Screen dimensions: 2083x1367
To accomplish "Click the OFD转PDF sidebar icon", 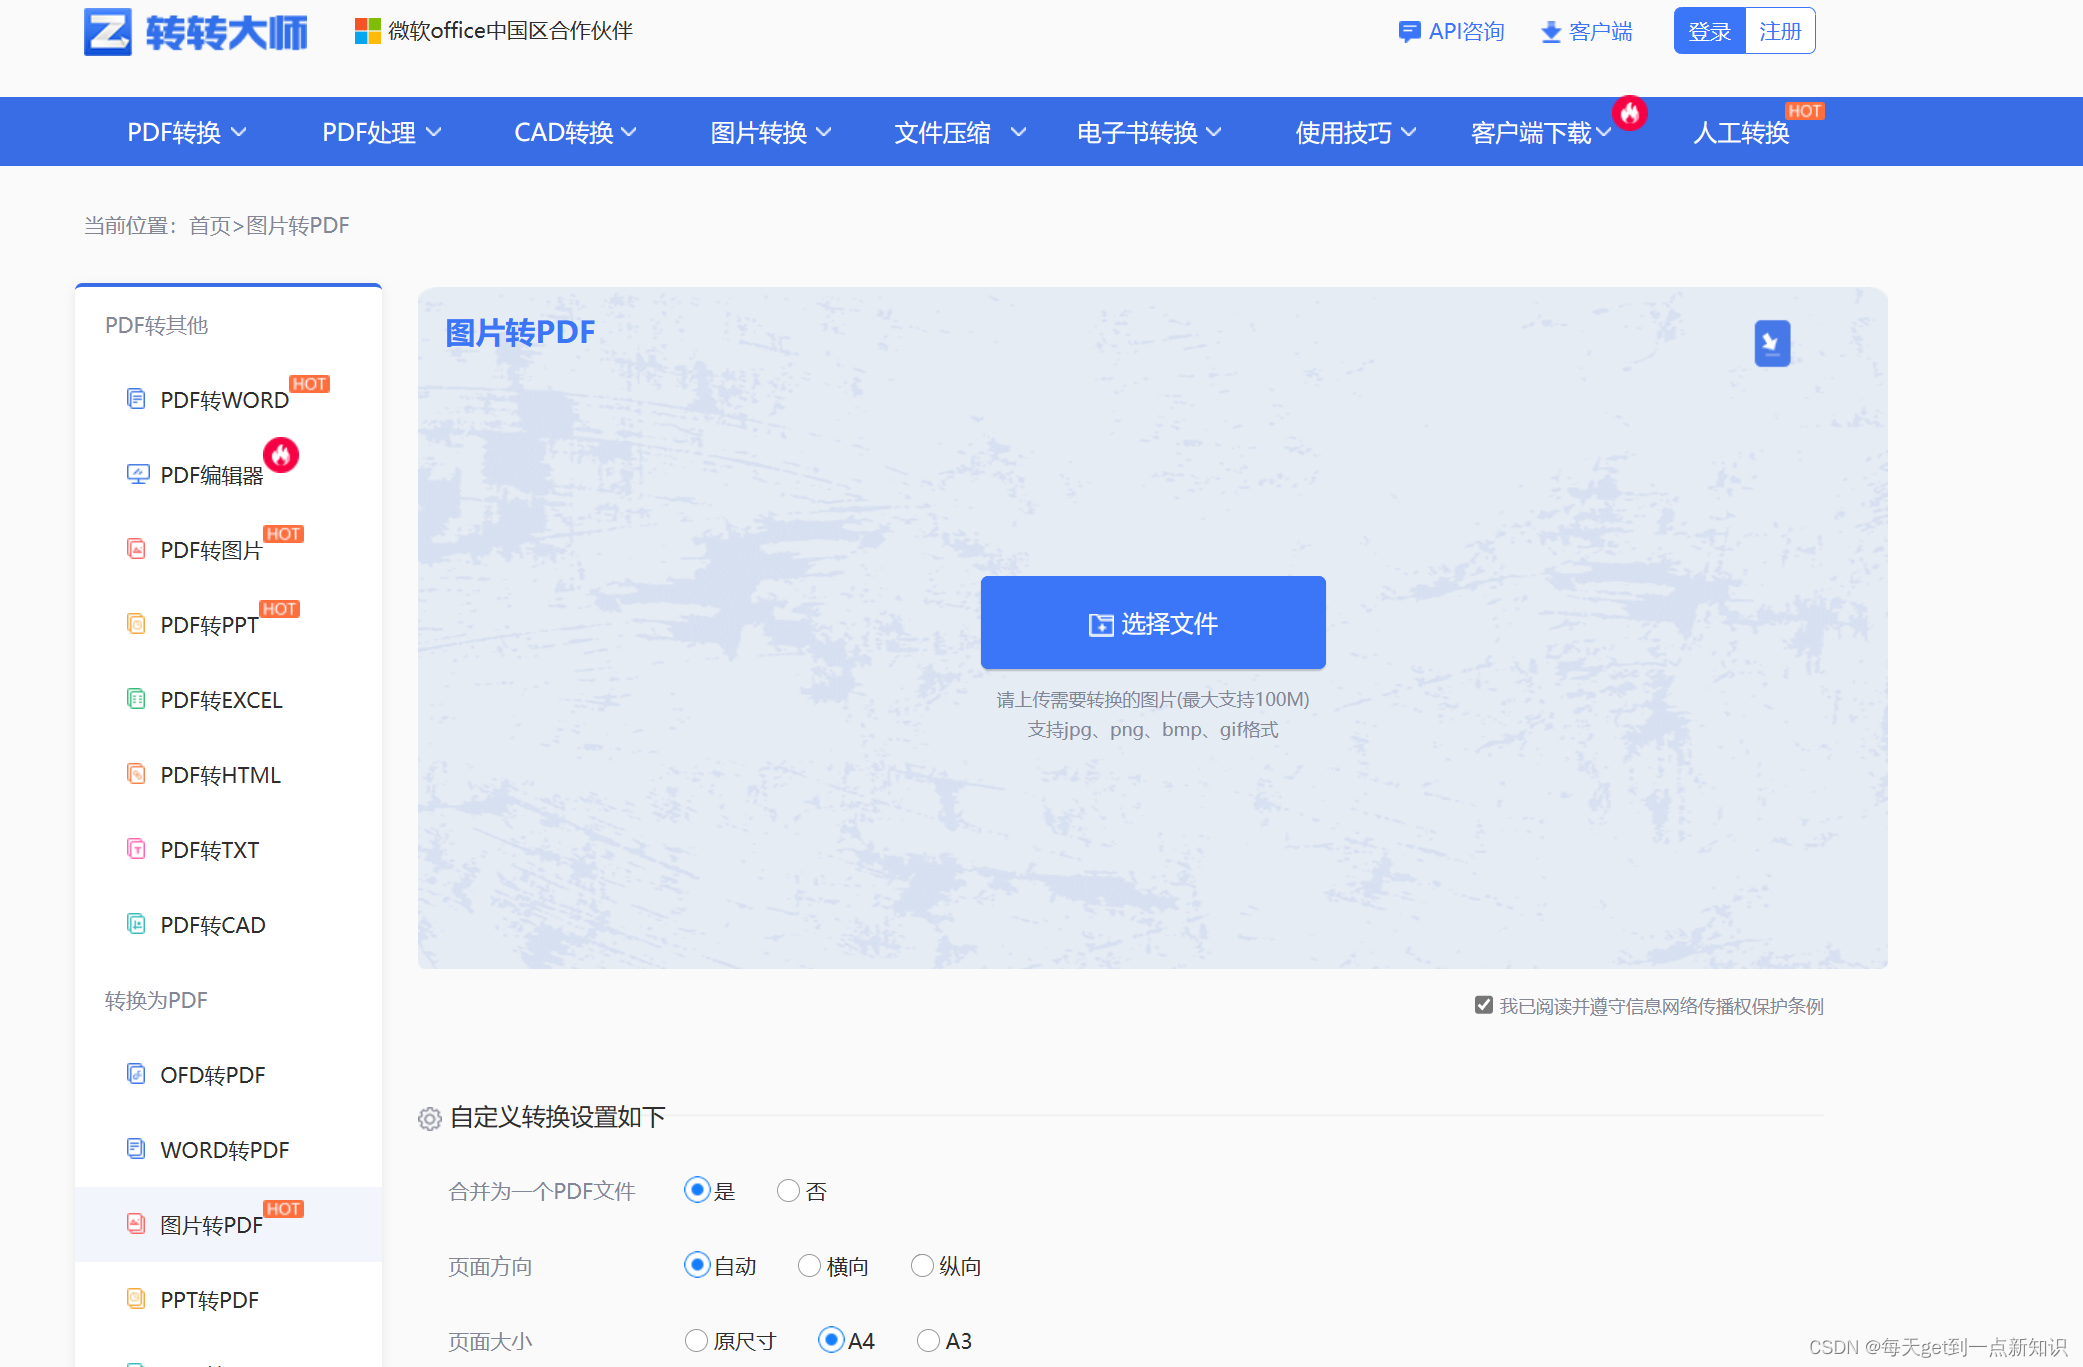I will click(x=136, y=1074).
